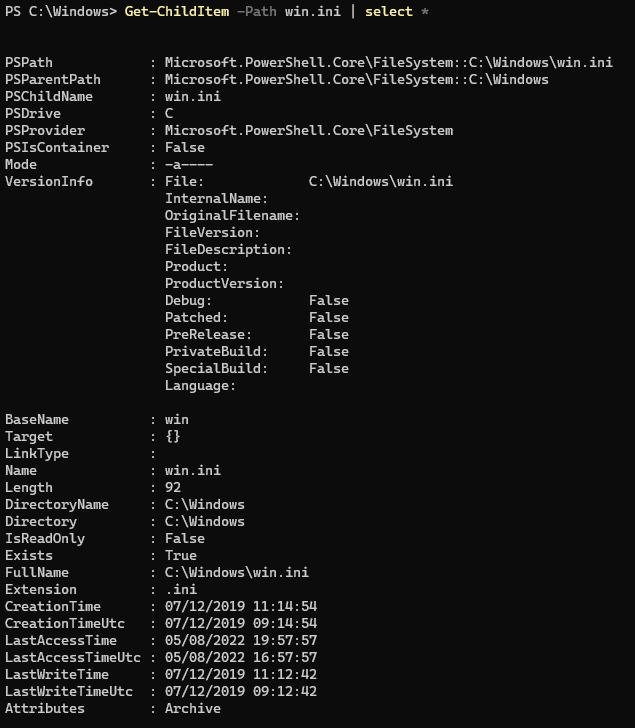The width and height of the screenshot is (635, 728).
Task: Click the select keyword in the command
Action: (x=389, y=12)
